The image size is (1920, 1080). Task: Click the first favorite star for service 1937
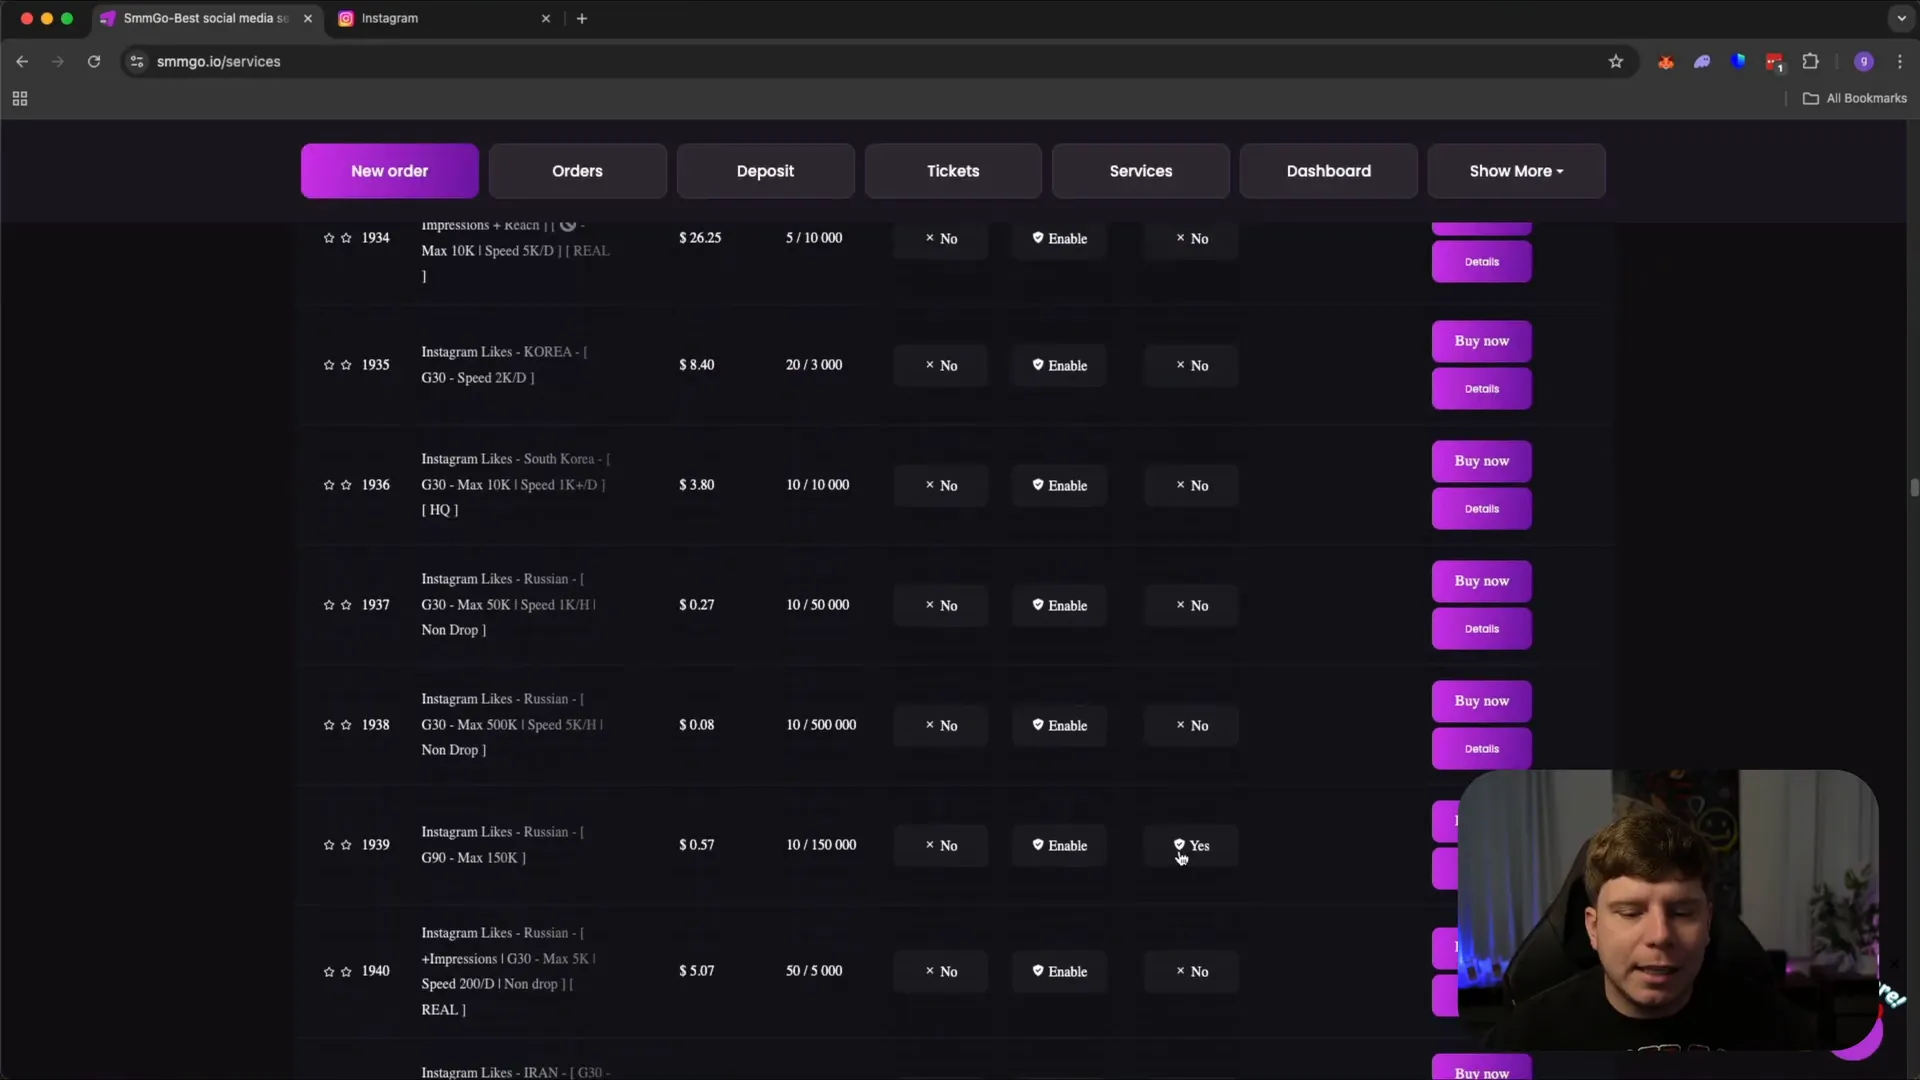[329, 605]
